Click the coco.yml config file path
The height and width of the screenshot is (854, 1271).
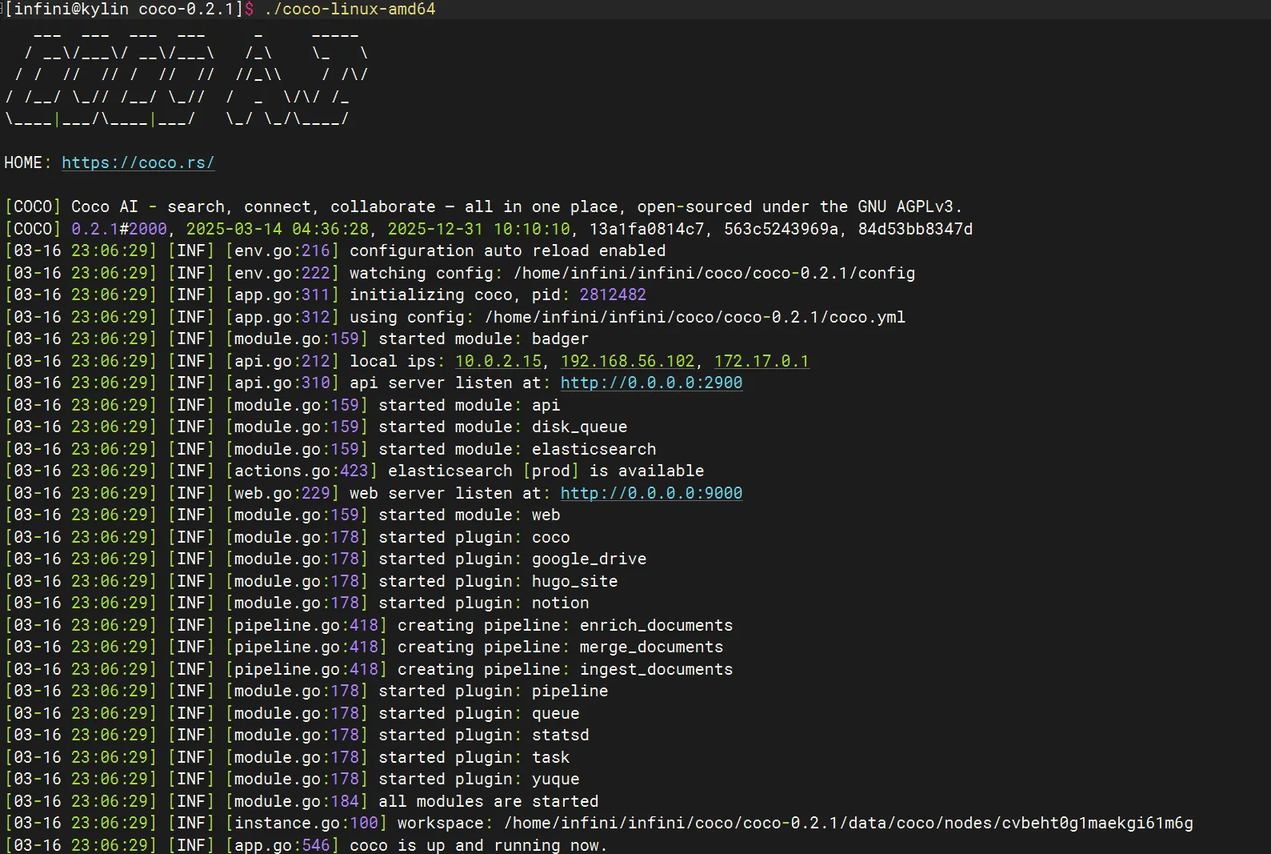[695, 317]
